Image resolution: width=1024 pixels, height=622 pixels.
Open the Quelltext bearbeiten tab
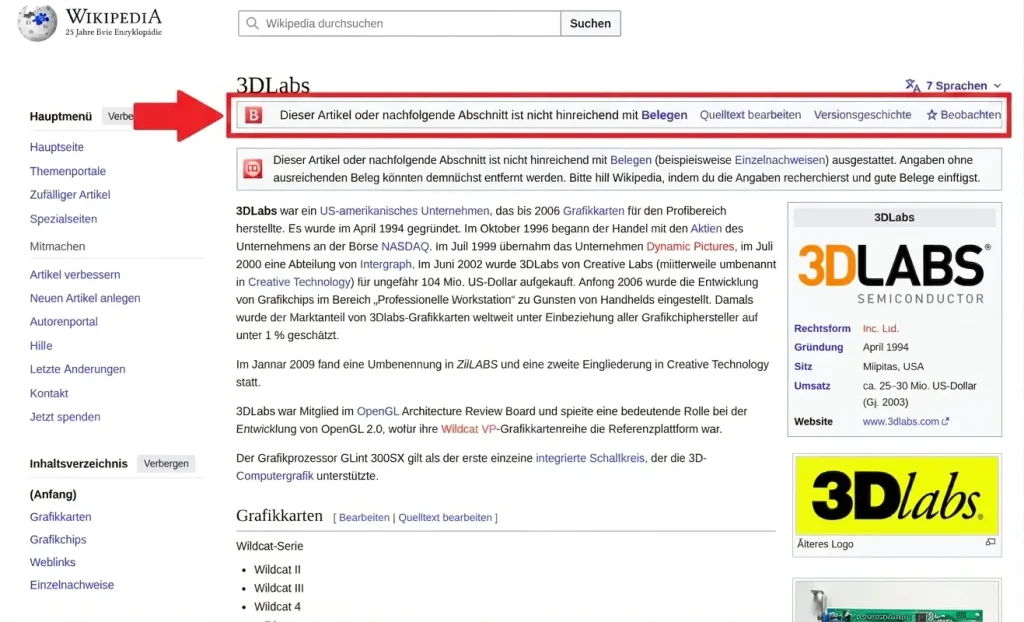pos(750,115)
